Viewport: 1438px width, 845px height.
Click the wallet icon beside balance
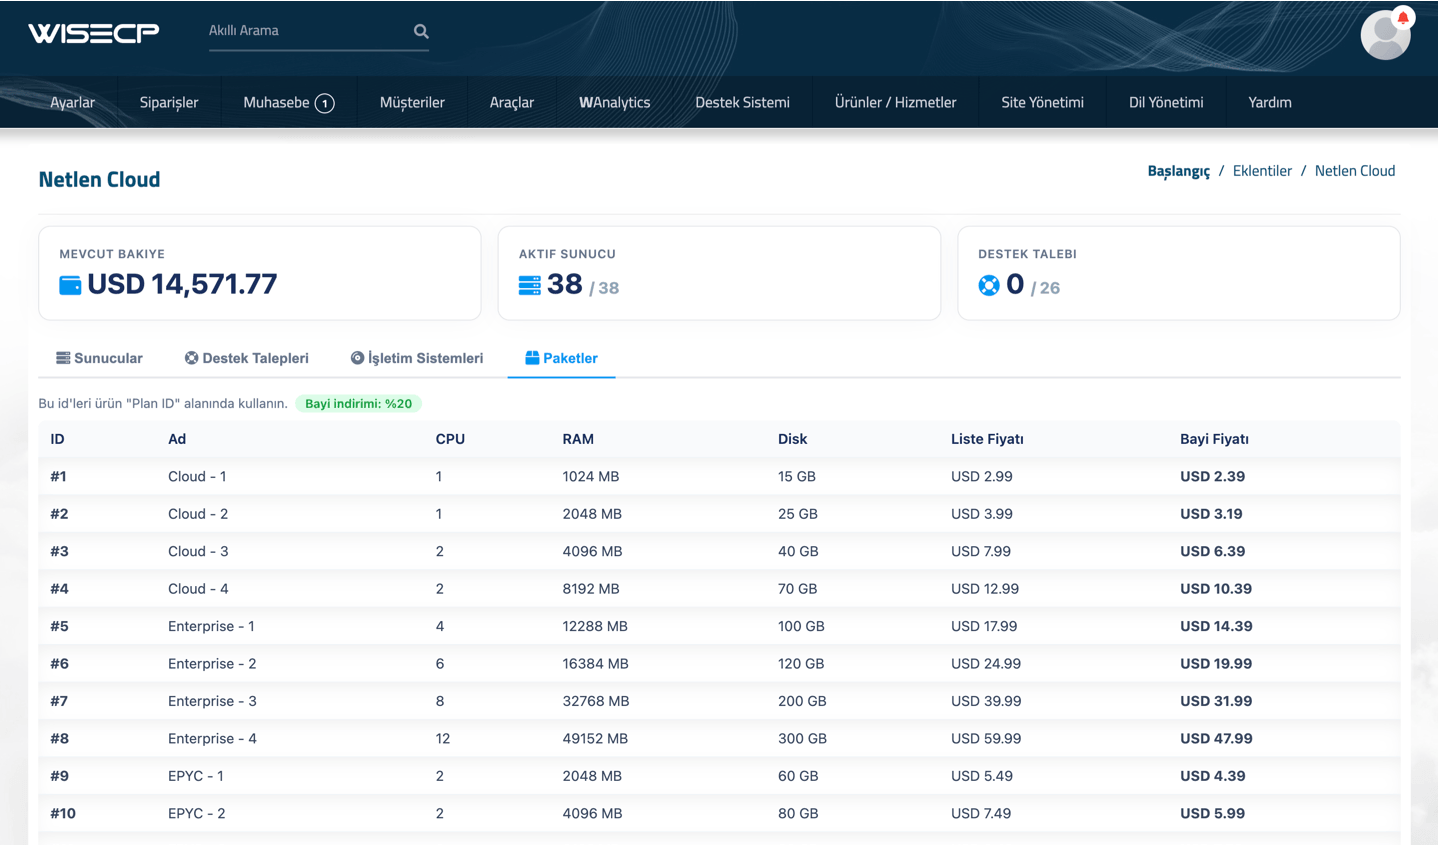(70, 285)
